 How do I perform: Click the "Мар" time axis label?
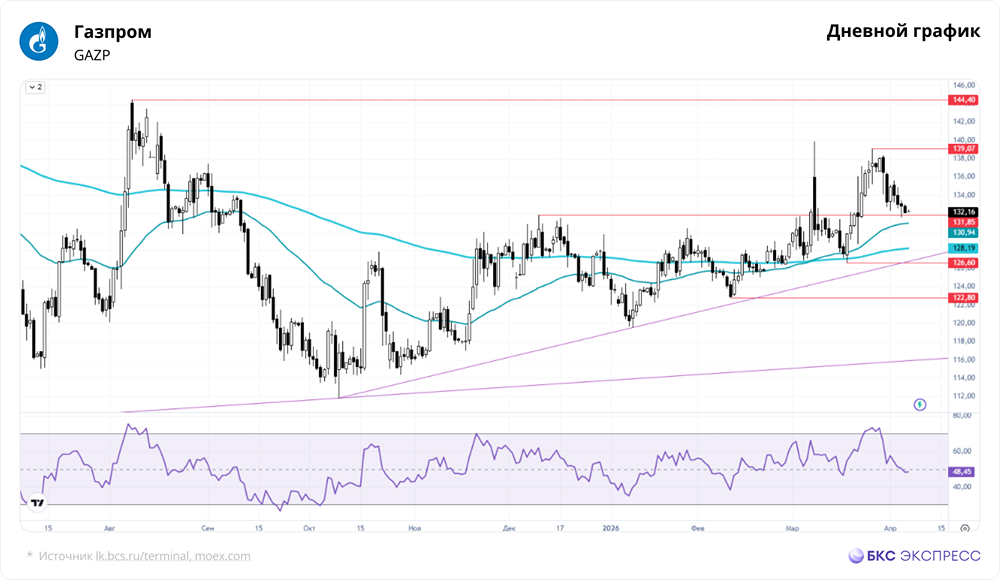coord(792,528)
